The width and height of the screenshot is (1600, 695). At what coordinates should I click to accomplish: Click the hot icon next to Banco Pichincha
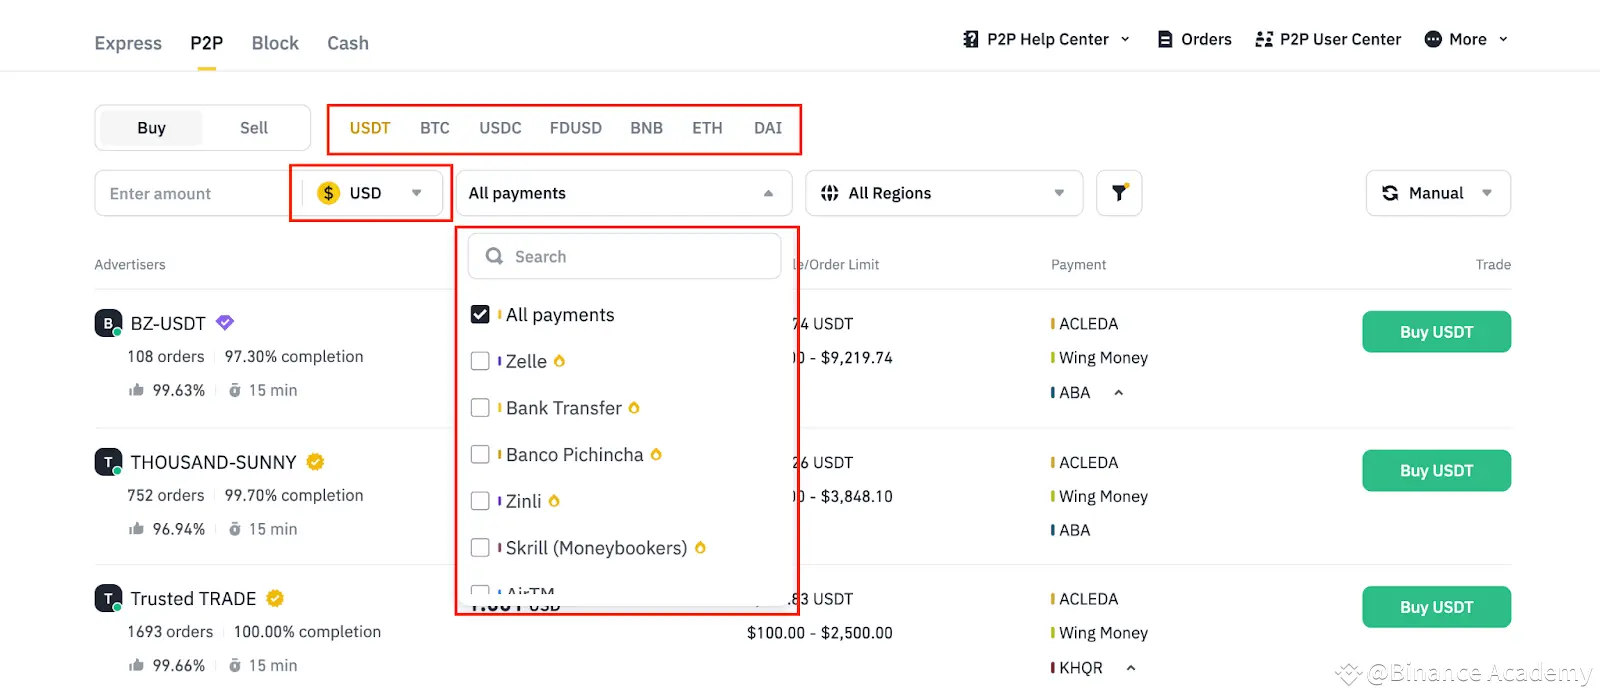tap(656, 454)
